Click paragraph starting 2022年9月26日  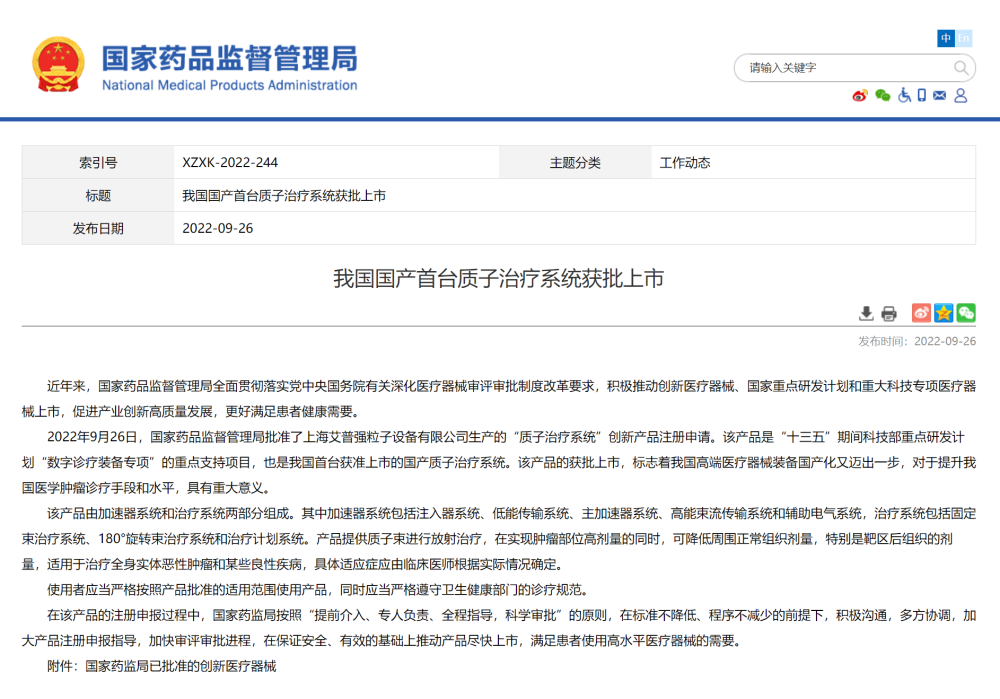(x=499, y=462)
